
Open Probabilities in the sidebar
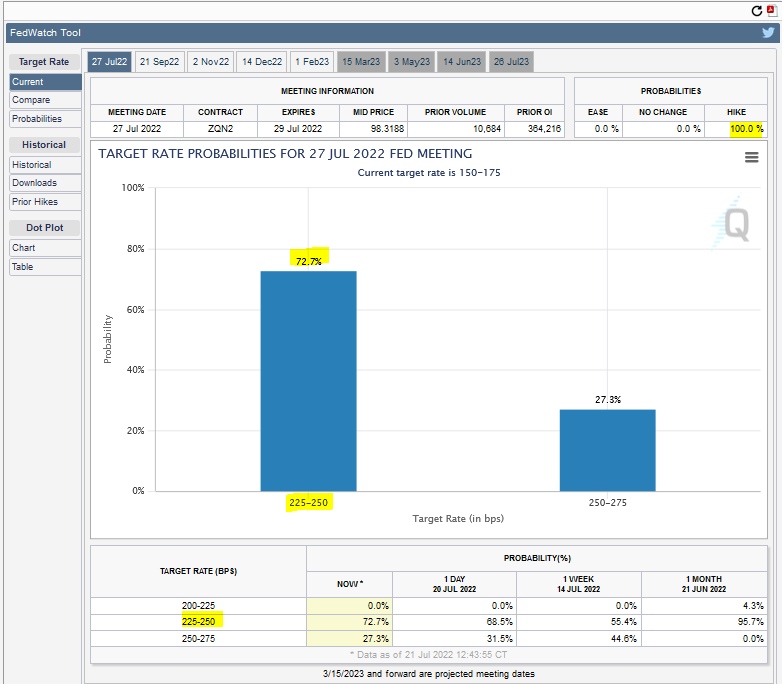pyautogui.click(x=45, y=119)
